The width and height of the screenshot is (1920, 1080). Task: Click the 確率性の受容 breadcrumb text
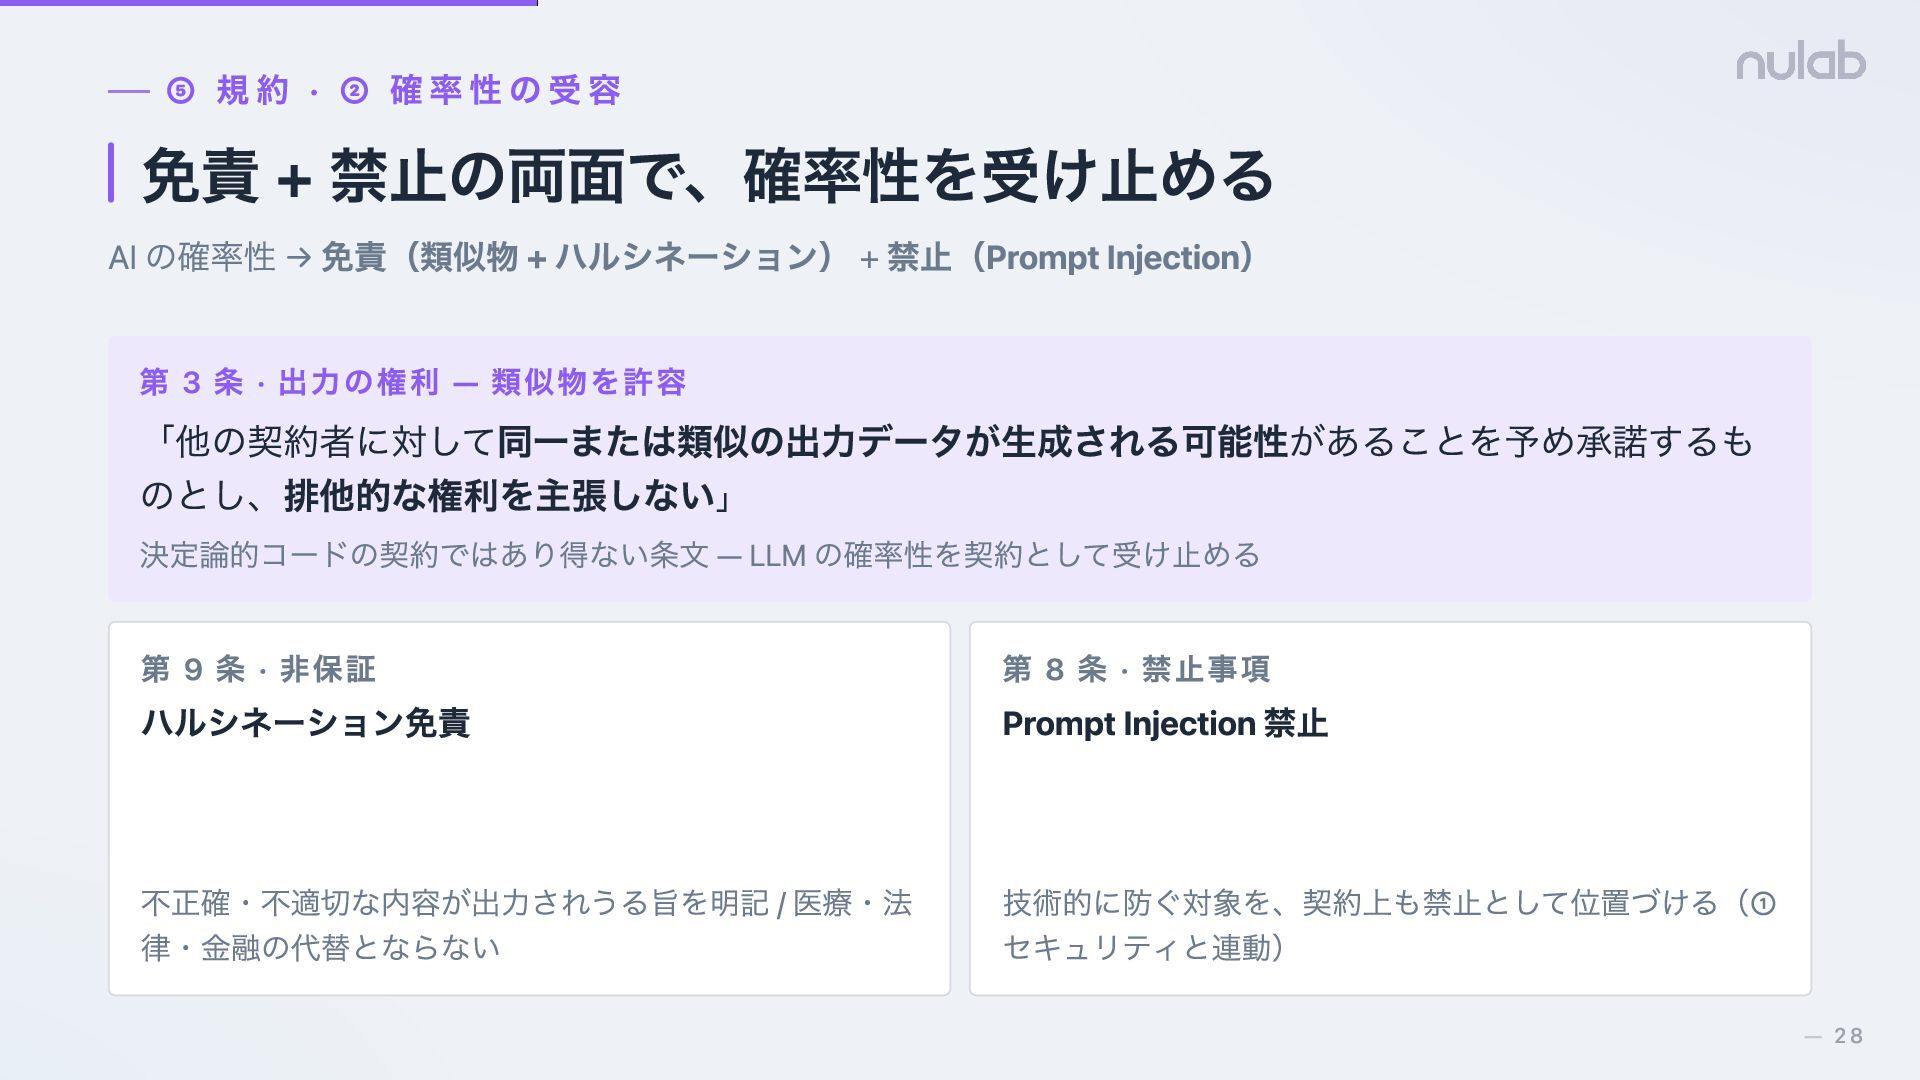tap(506, 91)
